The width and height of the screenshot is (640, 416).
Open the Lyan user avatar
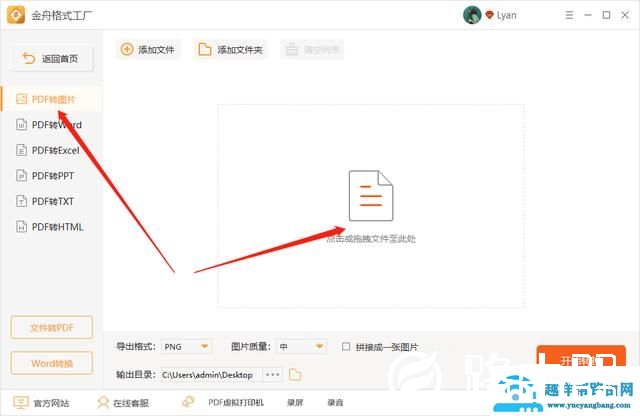coord(472,15)
